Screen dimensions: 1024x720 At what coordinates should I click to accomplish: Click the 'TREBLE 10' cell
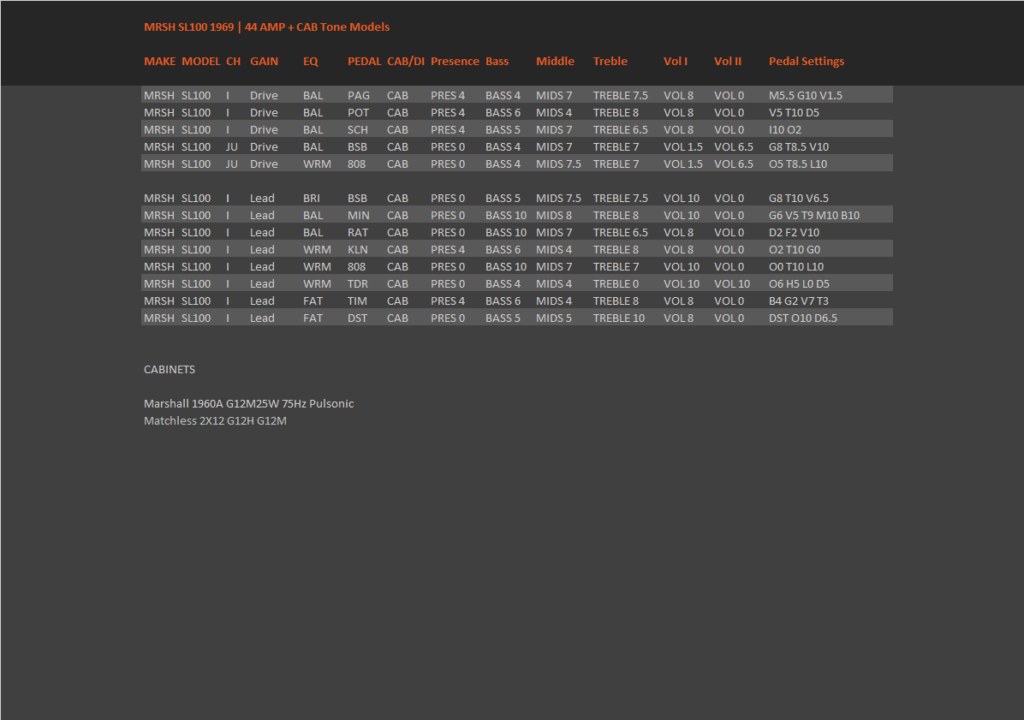click(x=618, y=318)
